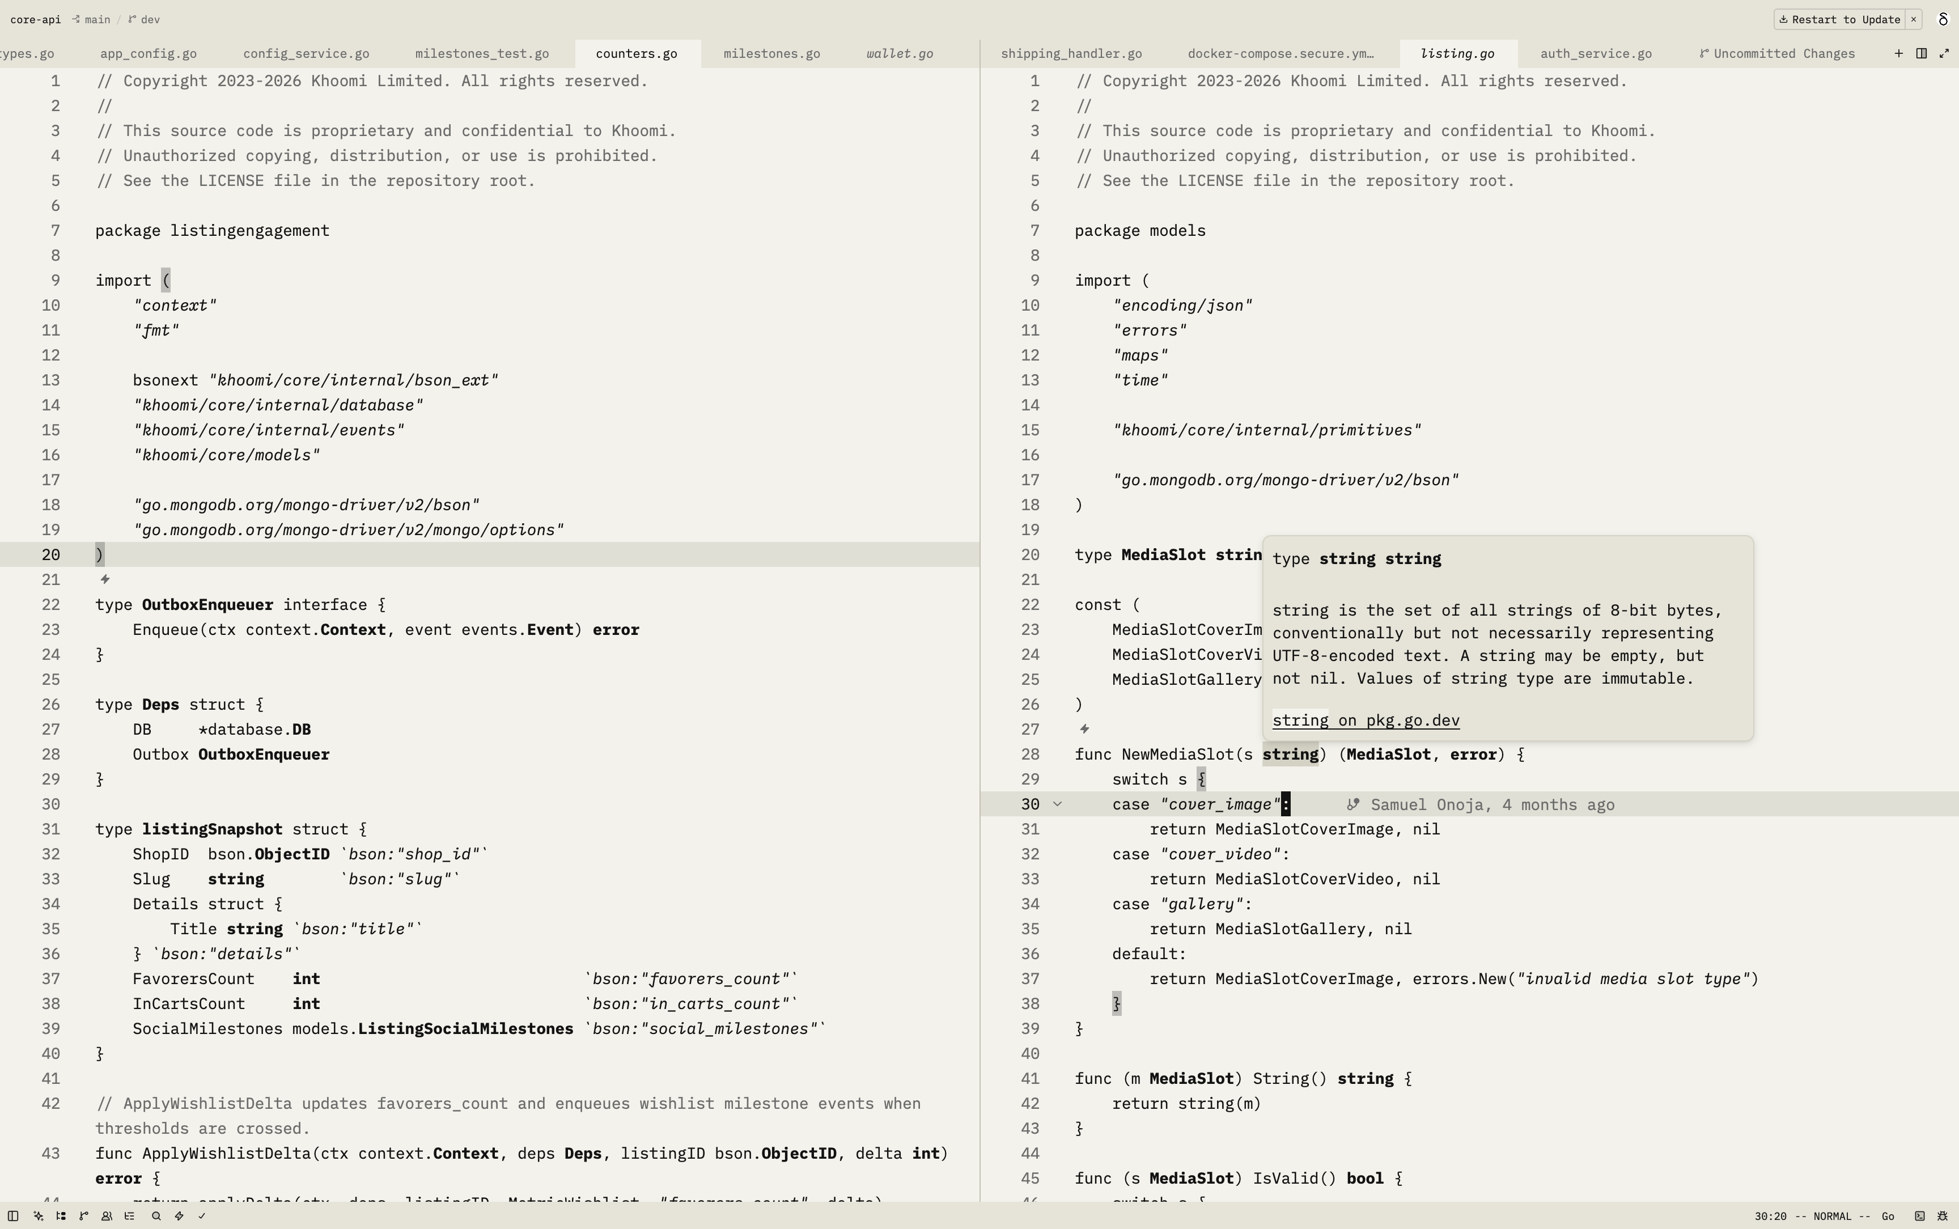Switch to the milestones_test.go tab
The image size is (1959, 1229).
tap(482, 53)
